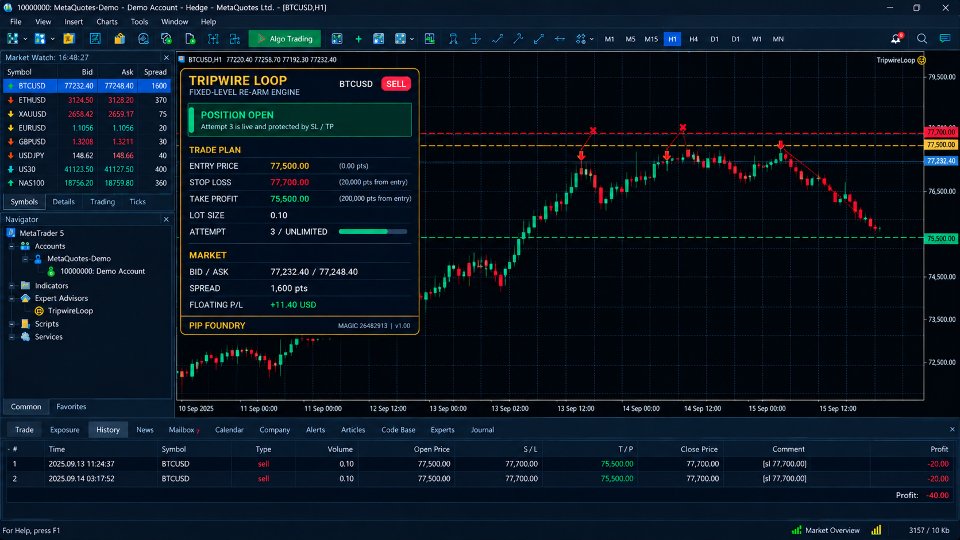The image size is (960, 540).
Task: Click the document with green dot toolbar icon
Action: click(190, 39)
